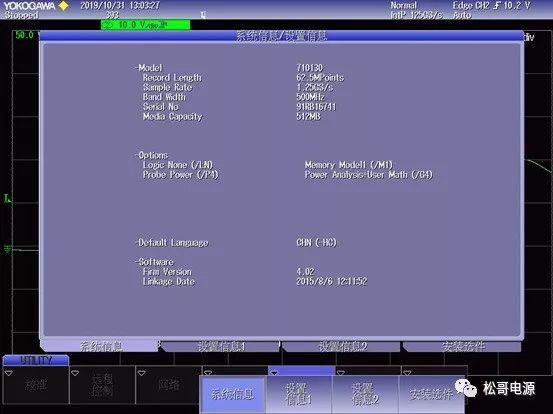Click the Power Analysis+User Math (/G4) option
This screenshot has height=414, width=553.
(x=369, y=175)
